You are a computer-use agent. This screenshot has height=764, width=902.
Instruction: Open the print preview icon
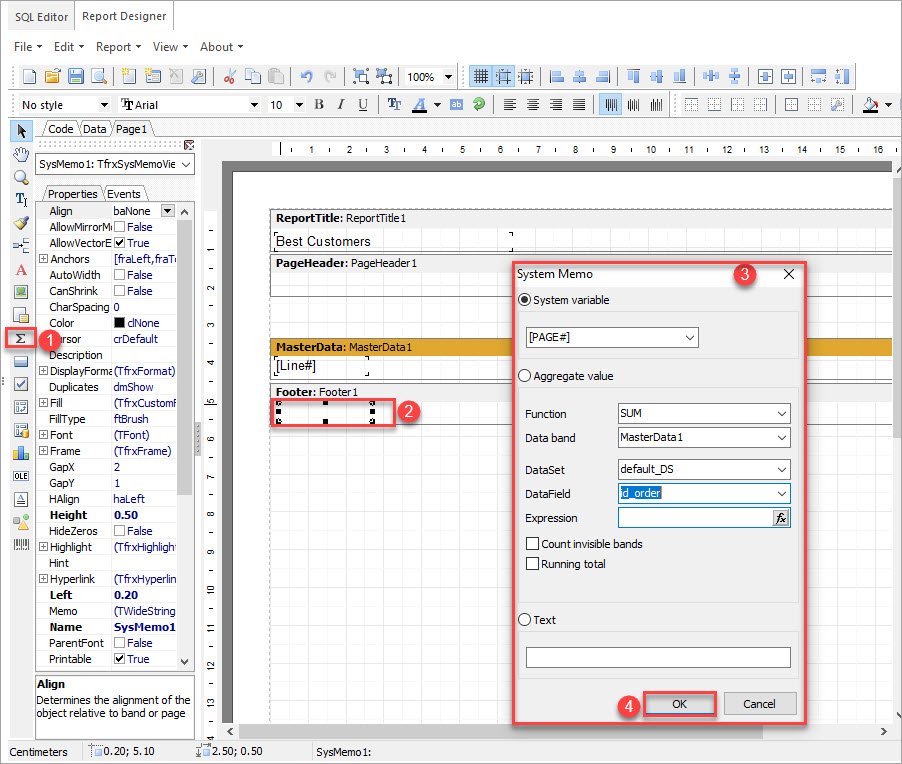[99, 76]
